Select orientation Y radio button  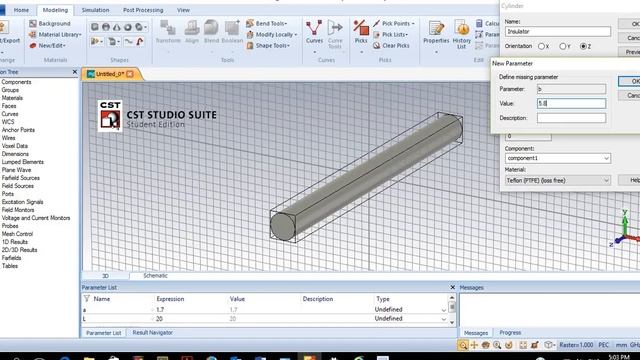tap(562, 47)
